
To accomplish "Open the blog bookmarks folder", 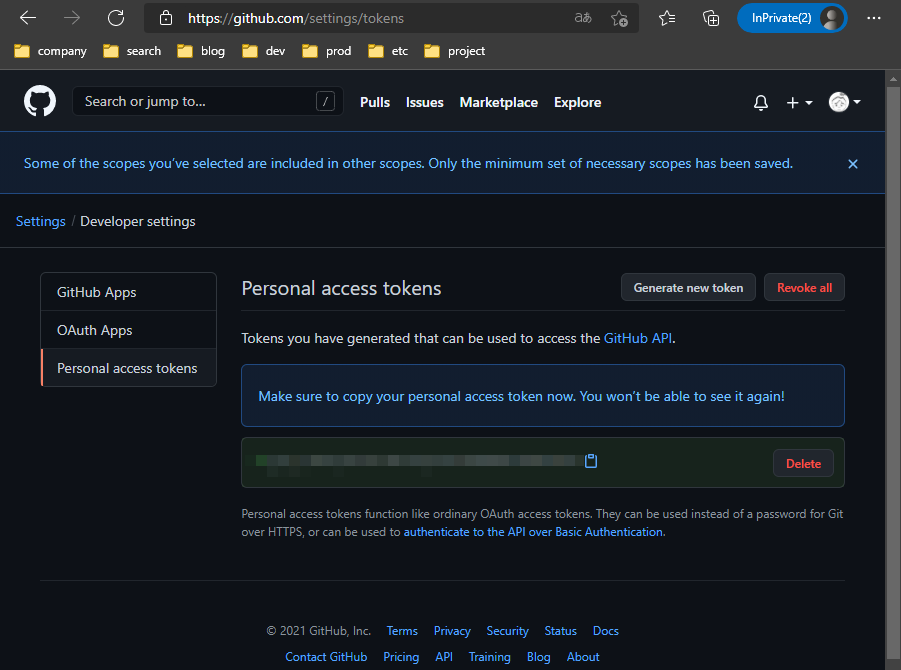I will (x=201, y=51).
